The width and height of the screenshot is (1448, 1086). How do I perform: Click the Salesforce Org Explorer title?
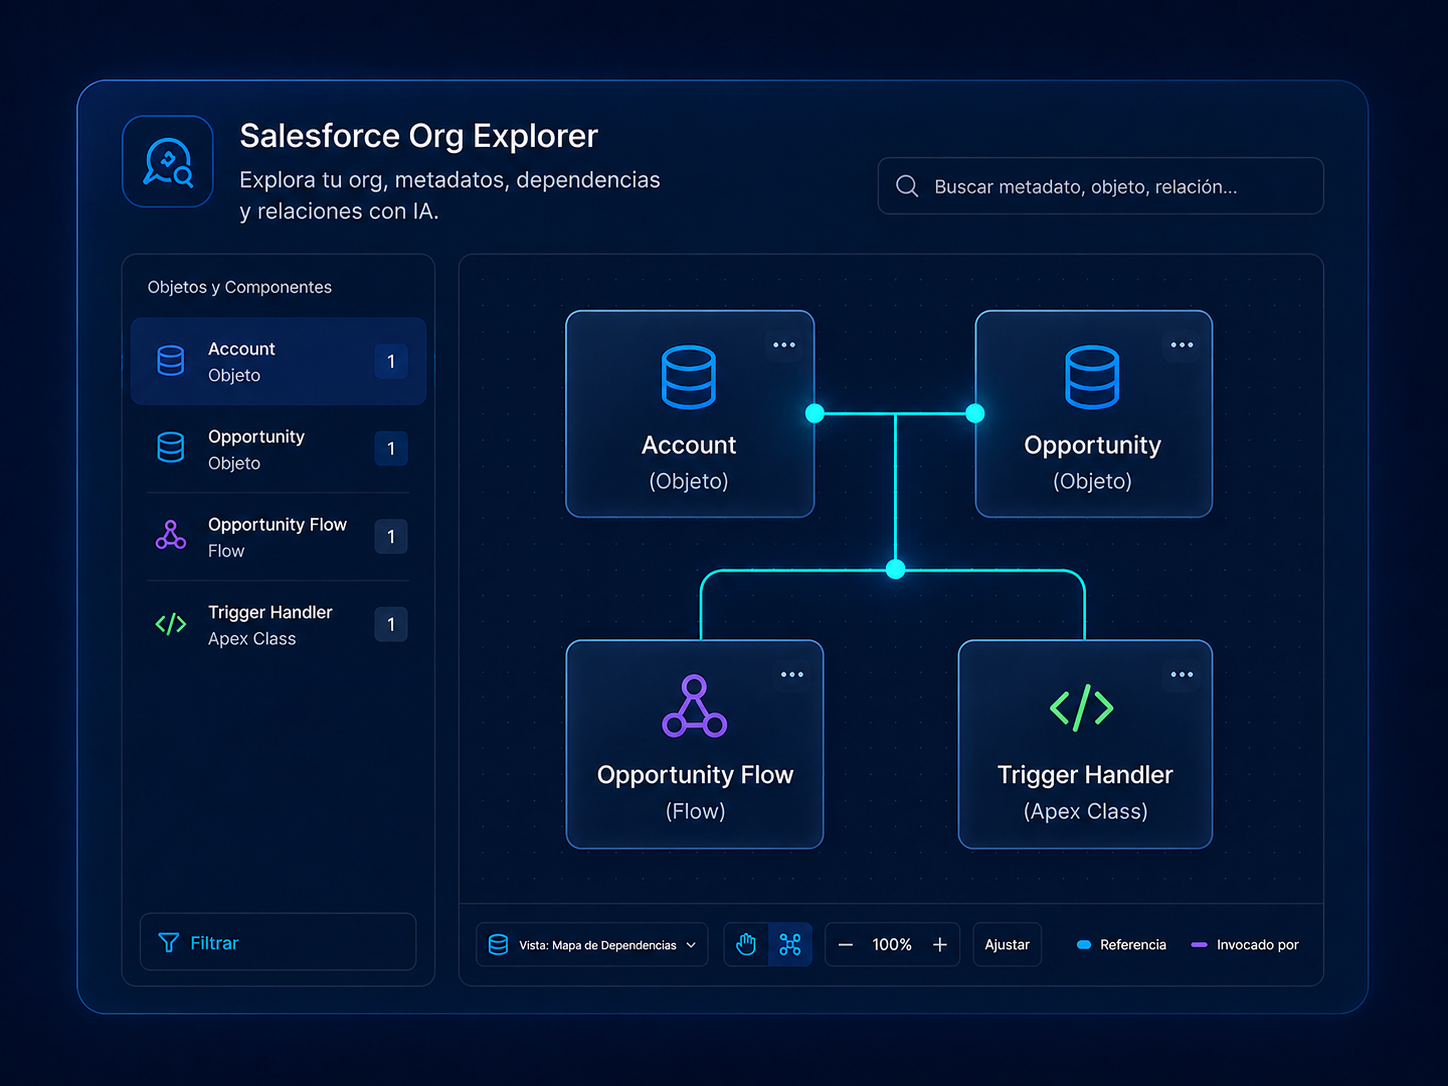pyautogui.click(x=419, y=136)
